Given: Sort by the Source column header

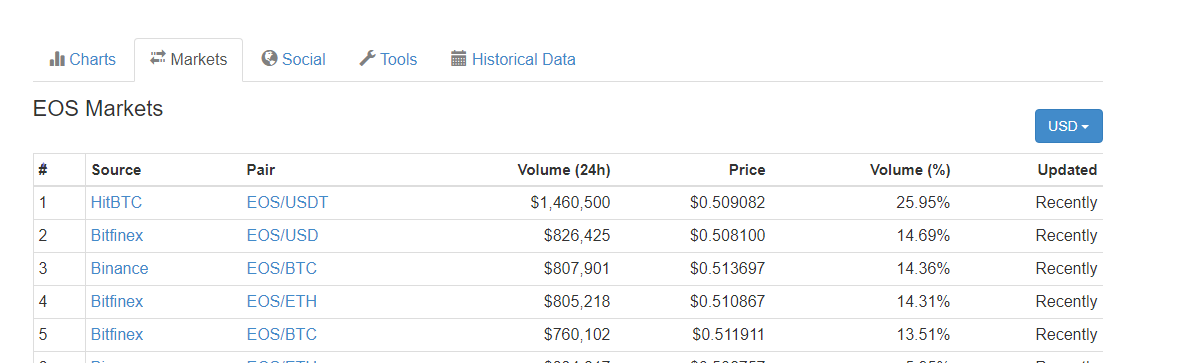Looking at the screenshot, I should [x=116, y=170].
